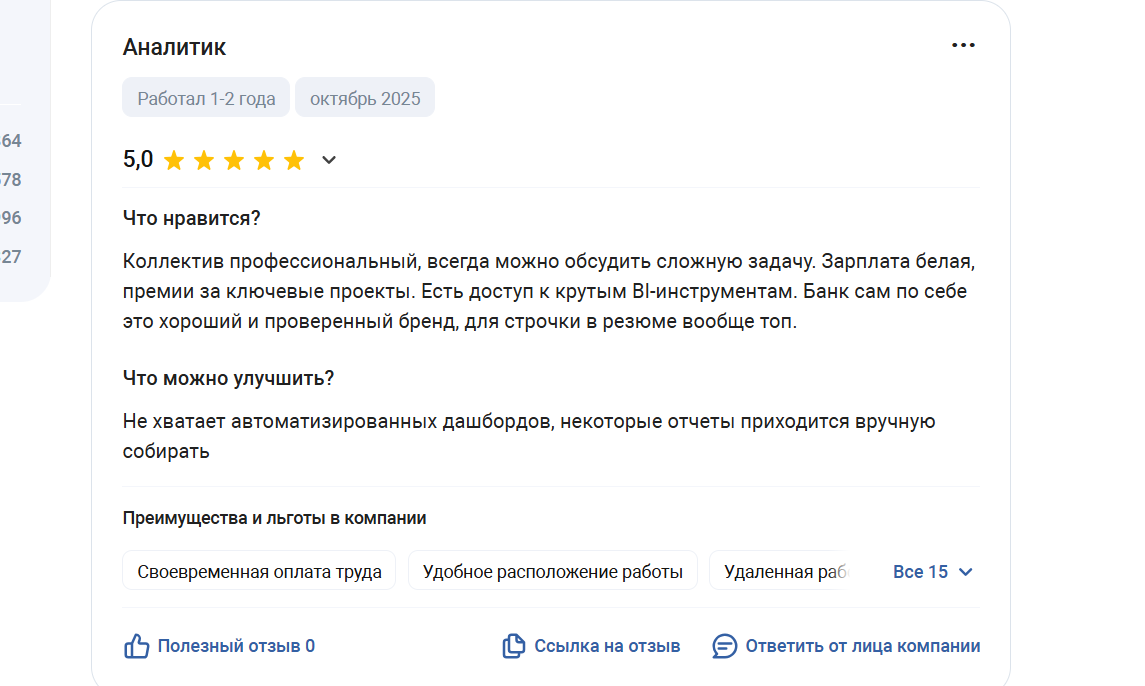1145x686 pixels.
Task: Click the third rating star
Action: click(234, 160)
